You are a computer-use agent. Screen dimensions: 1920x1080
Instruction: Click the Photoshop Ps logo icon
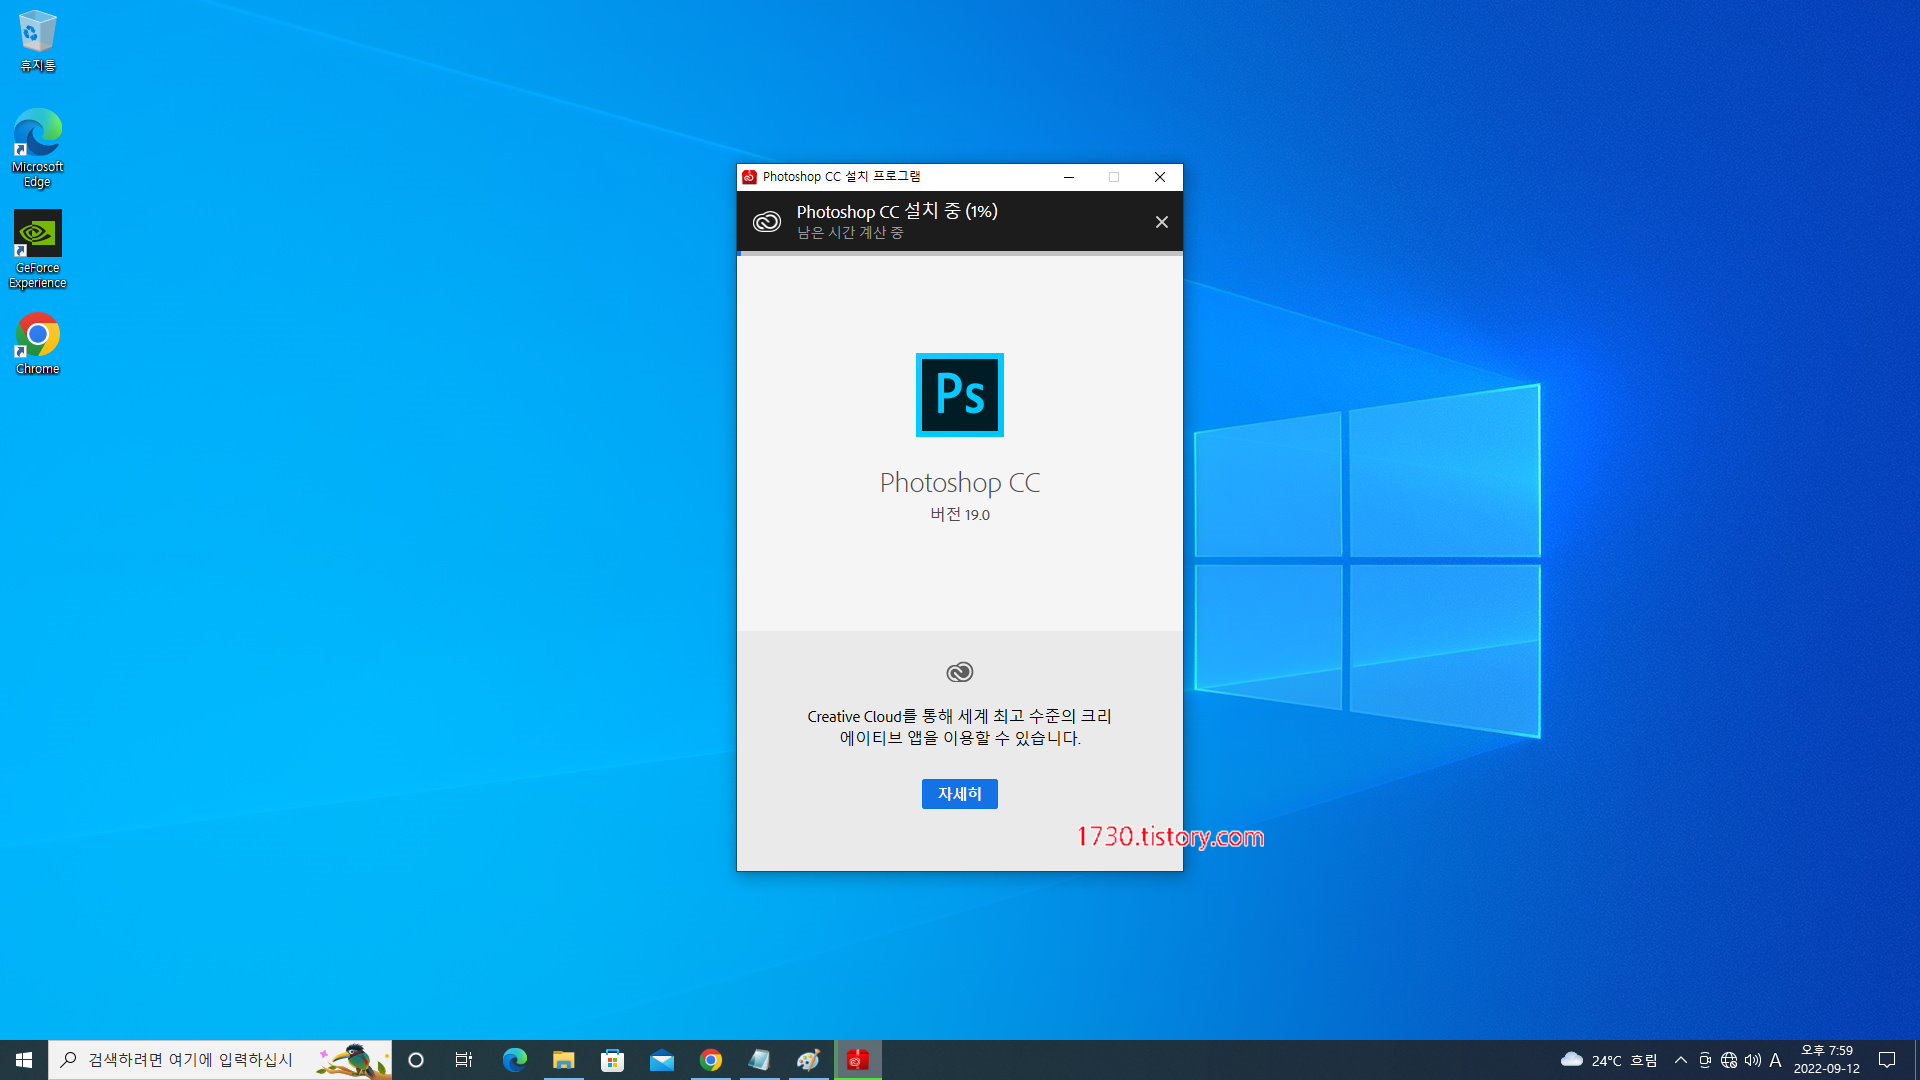959,395
